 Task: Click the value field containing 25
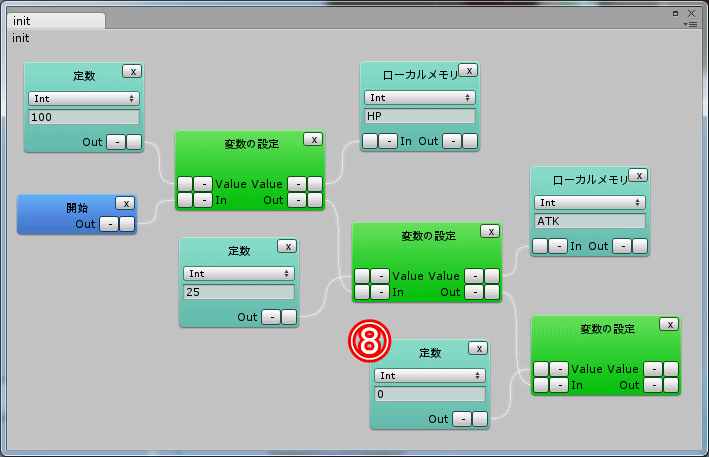tap(239, 292)
